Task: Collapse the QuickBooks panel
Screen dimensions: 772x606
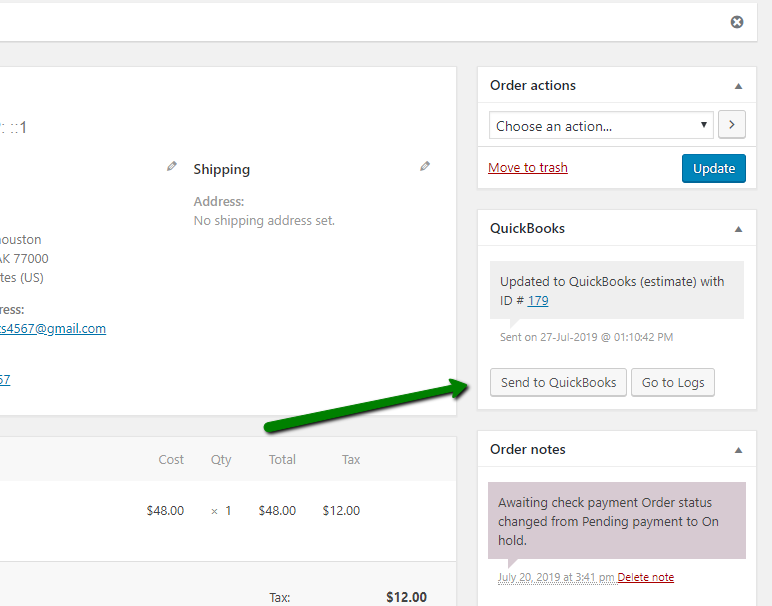Action: coord(738,229)
